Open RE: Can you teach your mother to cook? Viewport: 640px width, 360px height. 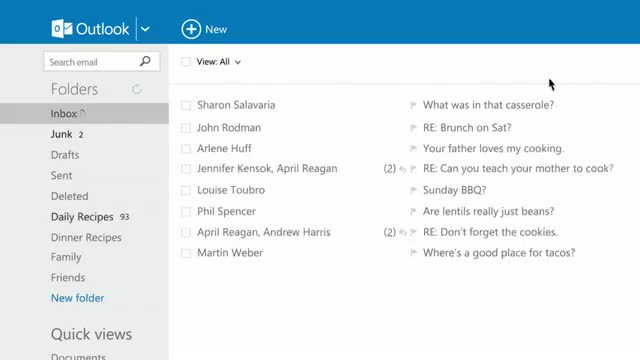[518, 168]
